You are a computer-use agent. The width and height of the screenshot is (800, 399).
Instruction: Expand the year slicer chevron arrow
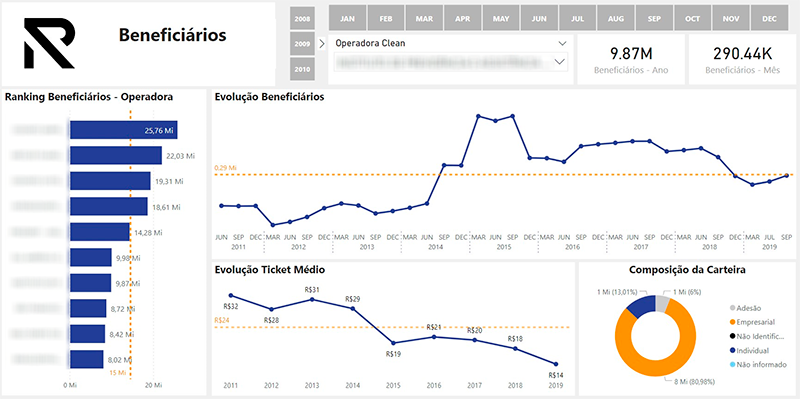pyautogui.click(x=321, y=44)
